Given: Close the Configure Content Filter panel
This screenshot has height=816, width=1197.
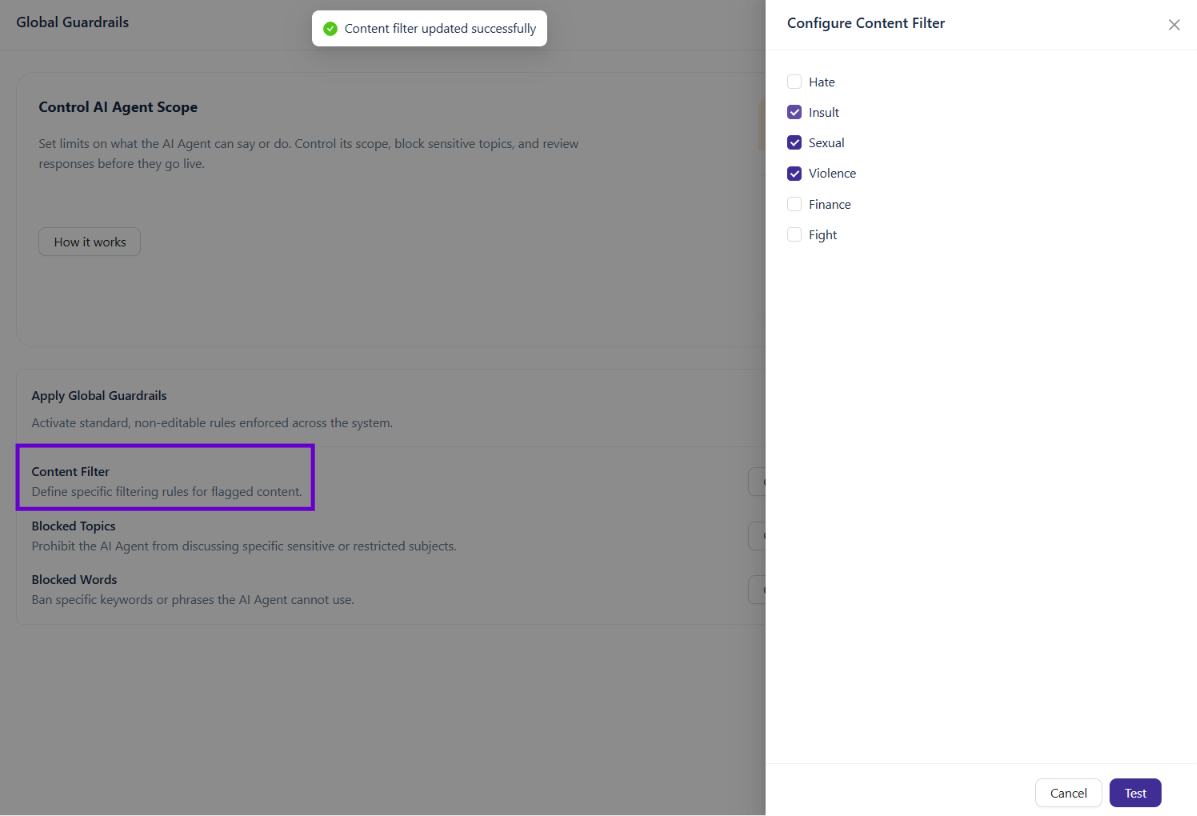Looking at the screenshot, I should pyautogui.click(x=1174, y=25).
